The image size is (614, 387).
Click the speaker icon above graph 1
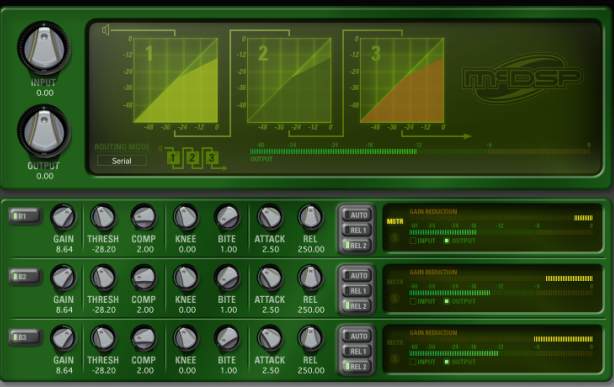105,30
